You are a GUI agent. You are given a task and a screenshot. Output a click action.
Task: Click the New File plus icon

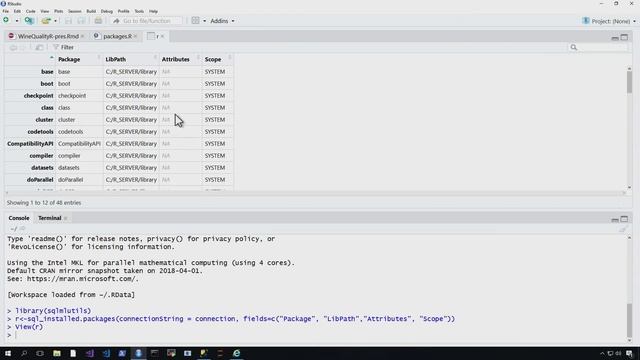[6, 20]
